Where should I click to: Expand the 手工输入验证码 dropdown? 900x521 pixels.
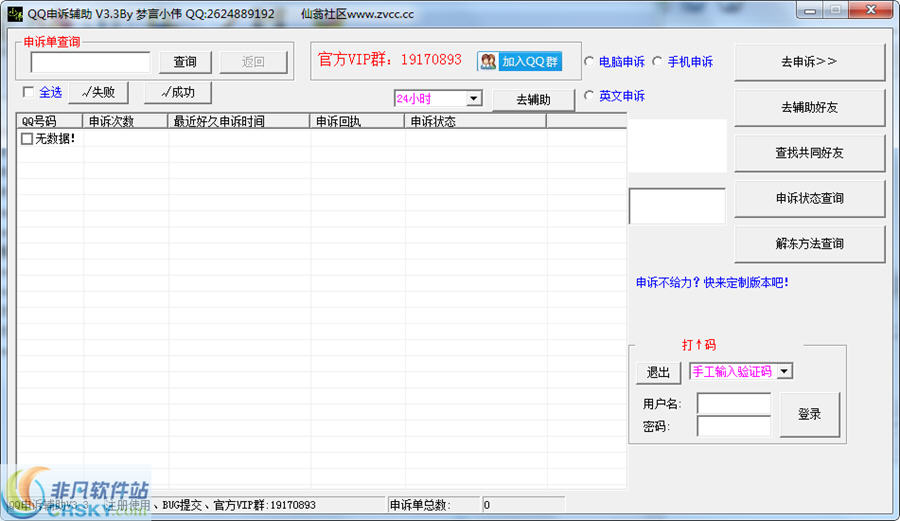coord(785,371)
